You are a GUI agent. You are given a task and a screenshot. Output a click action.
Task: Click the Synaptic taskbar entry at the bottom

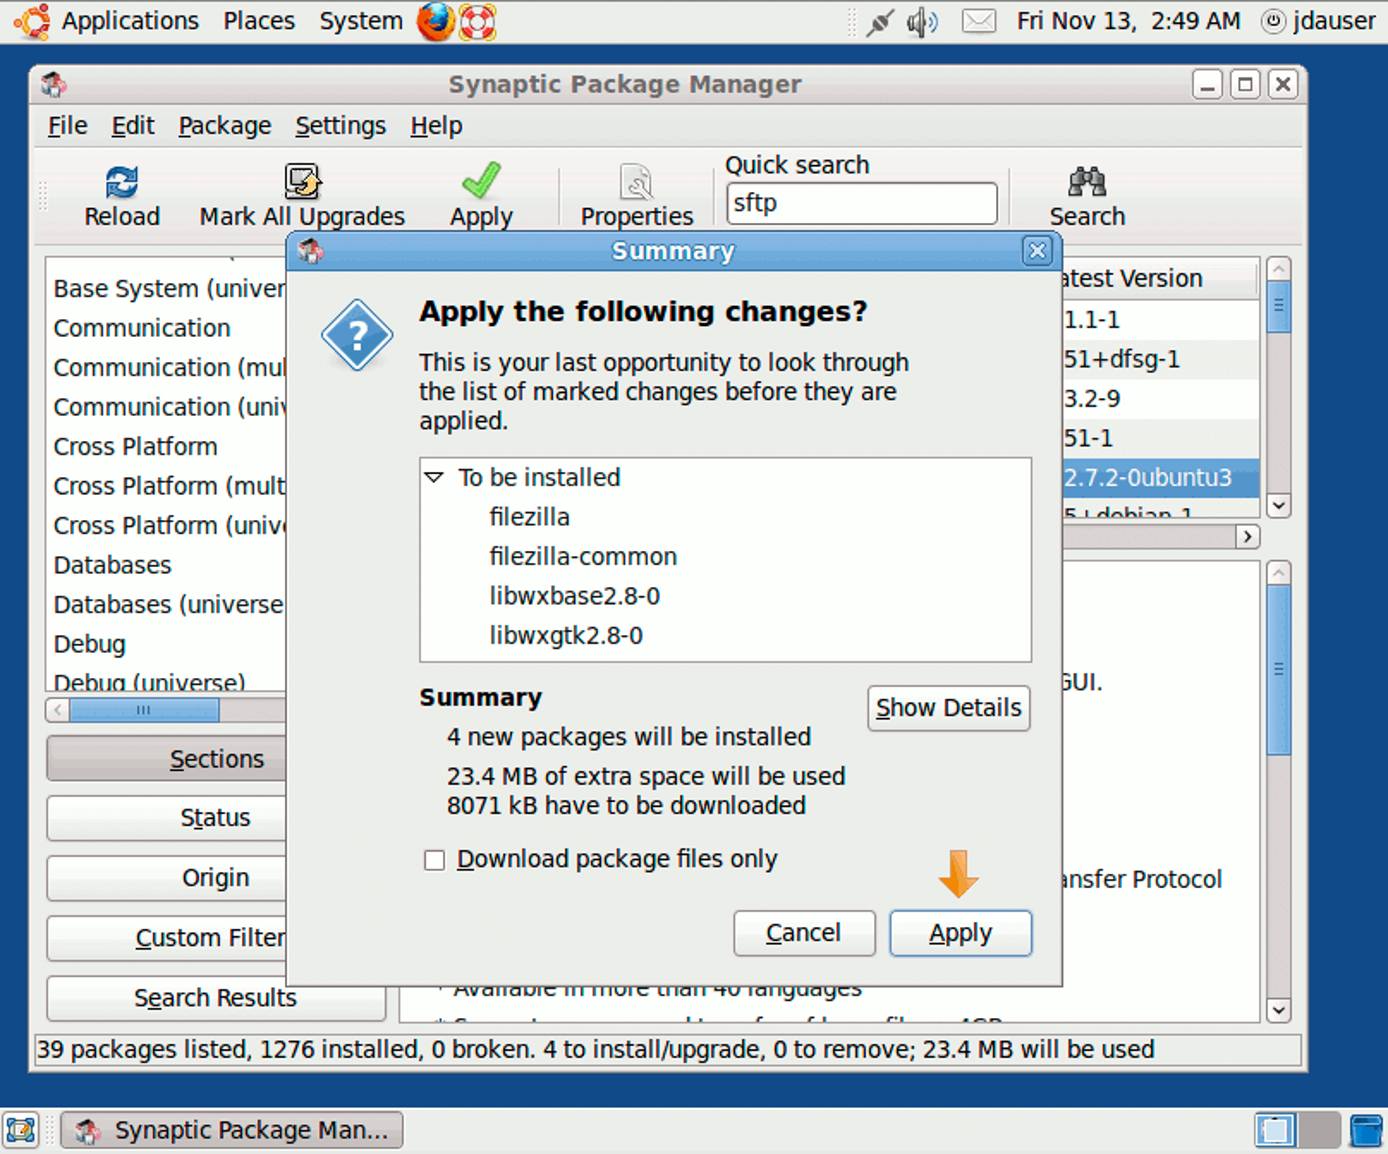tap(230, 1129)
